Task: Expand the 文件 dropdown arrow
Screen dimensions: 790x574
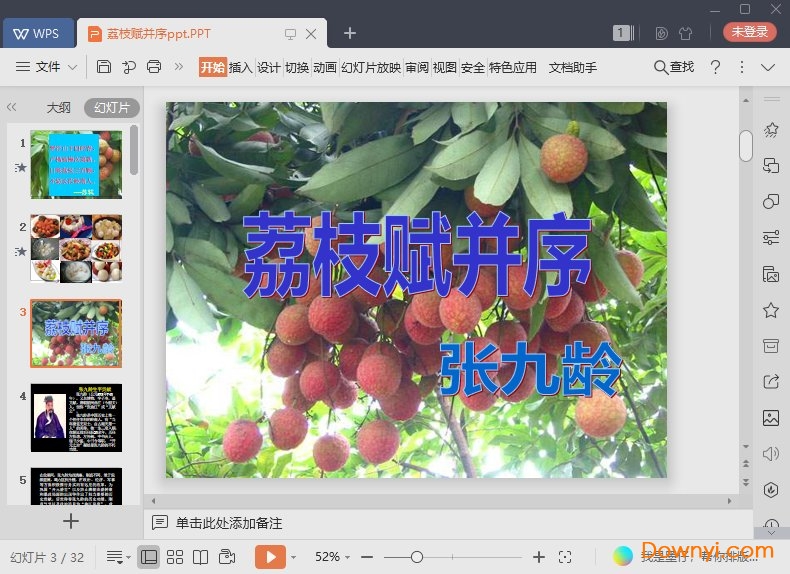Action: 73,67
